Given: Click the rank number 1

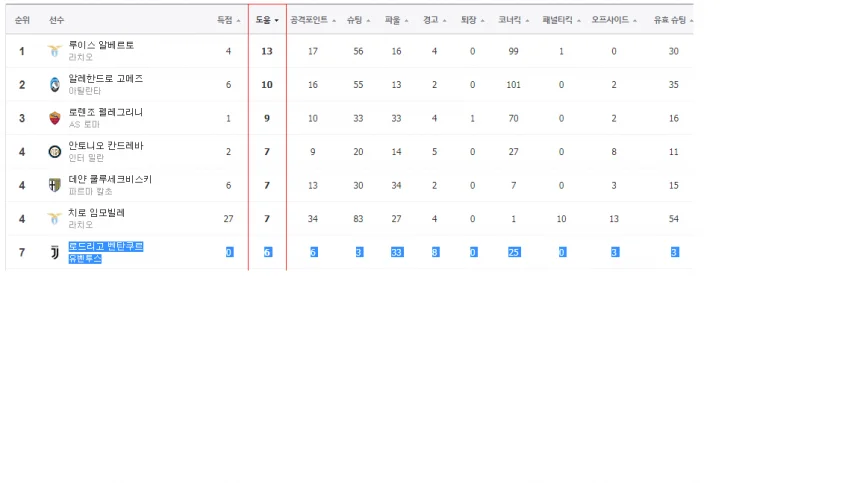Looking at the screenshot, I should coord(22,51).
